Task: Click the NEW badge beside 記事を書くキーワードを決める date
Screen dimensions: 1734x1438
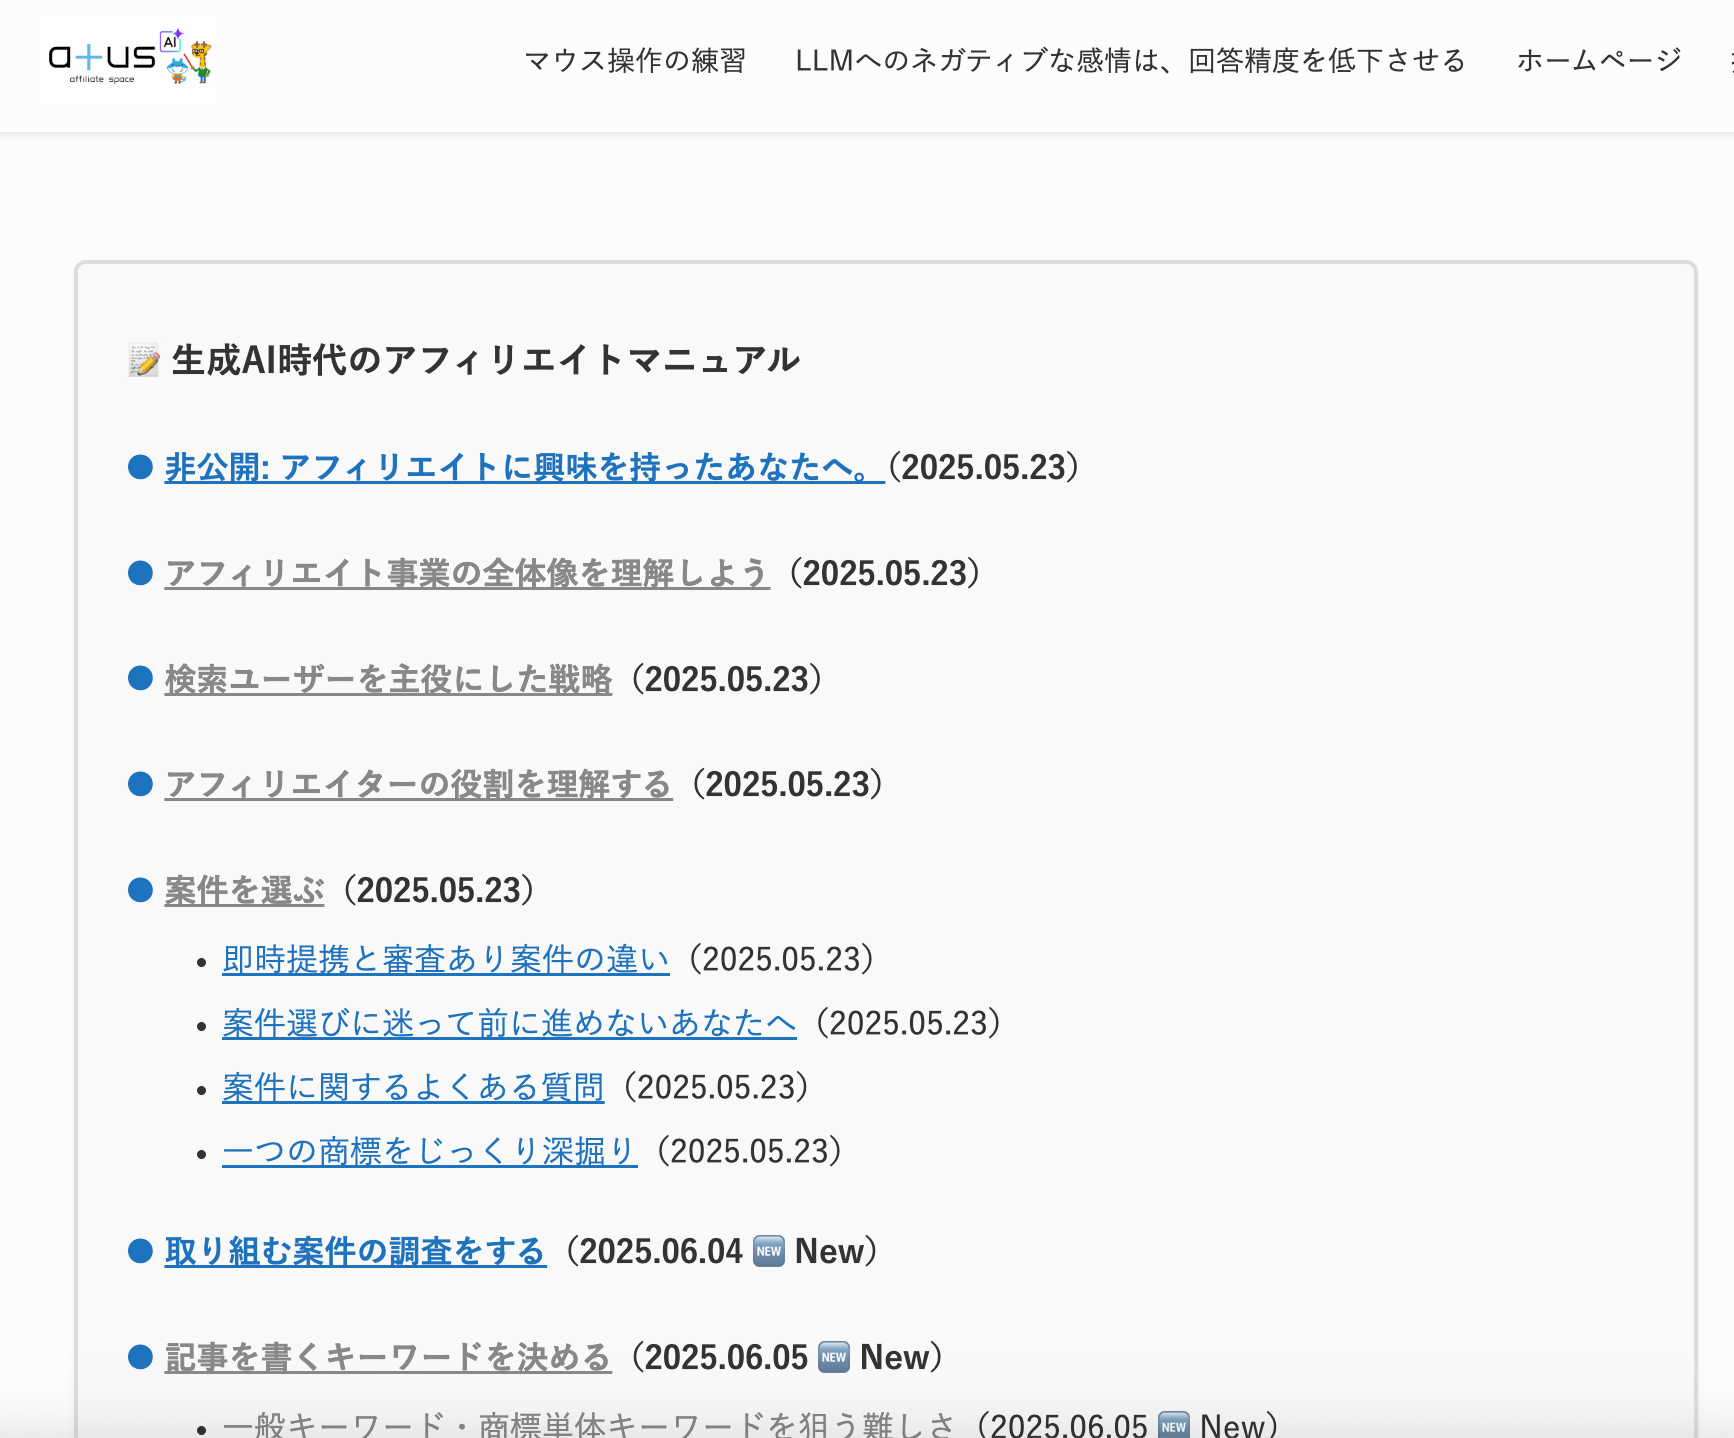Action: 833,1357
